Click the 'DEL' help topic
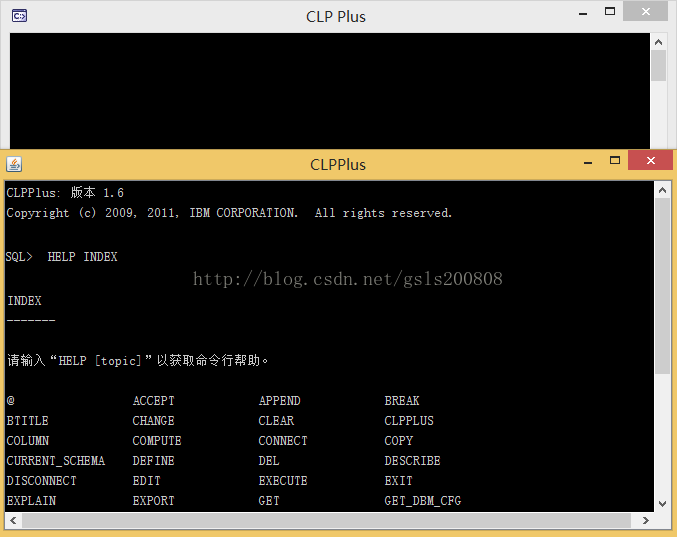This screenshot has height=537, width=677. click(x=269, y=461)
